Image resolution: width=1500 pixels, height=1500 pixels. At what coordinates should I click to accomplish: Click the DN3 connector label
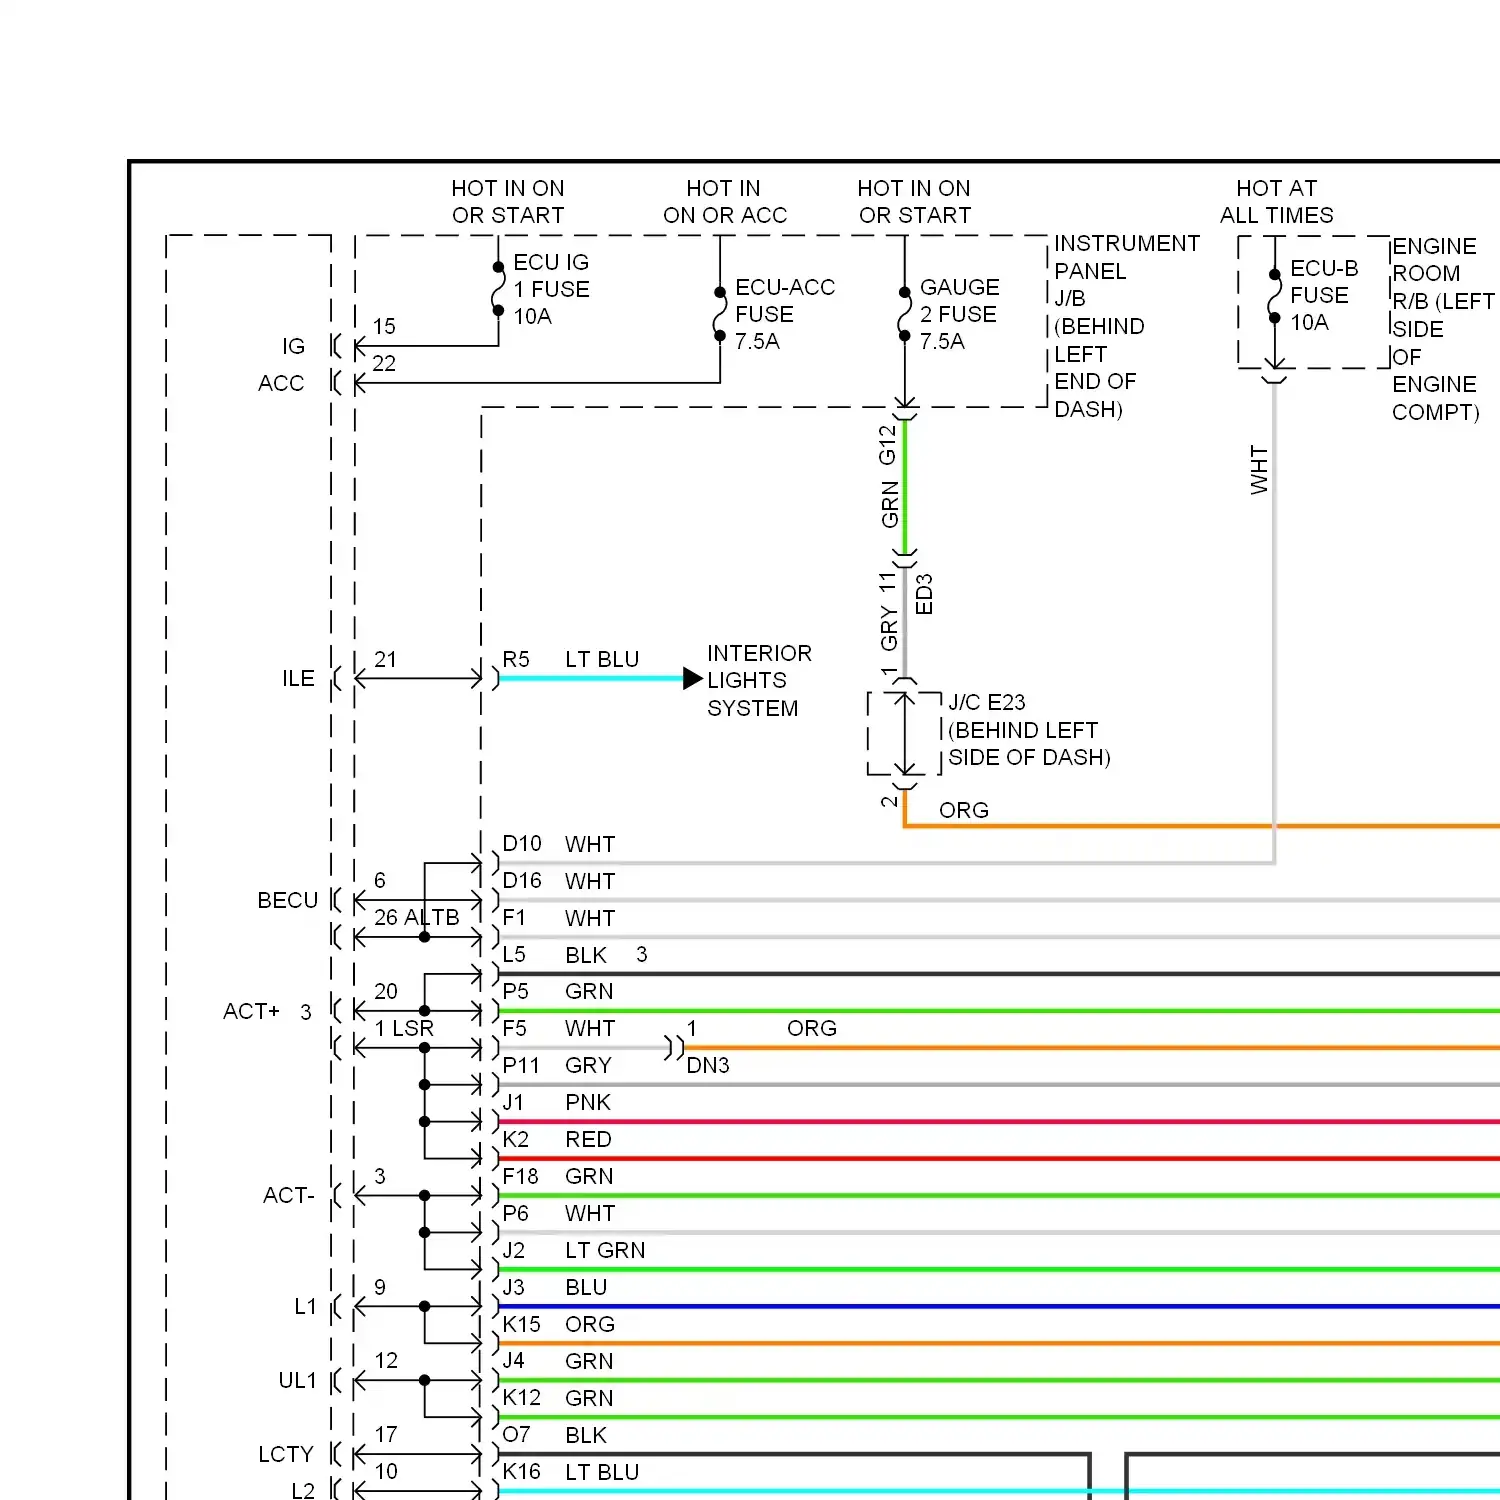pyautogui.click(x=707, y=1066)
